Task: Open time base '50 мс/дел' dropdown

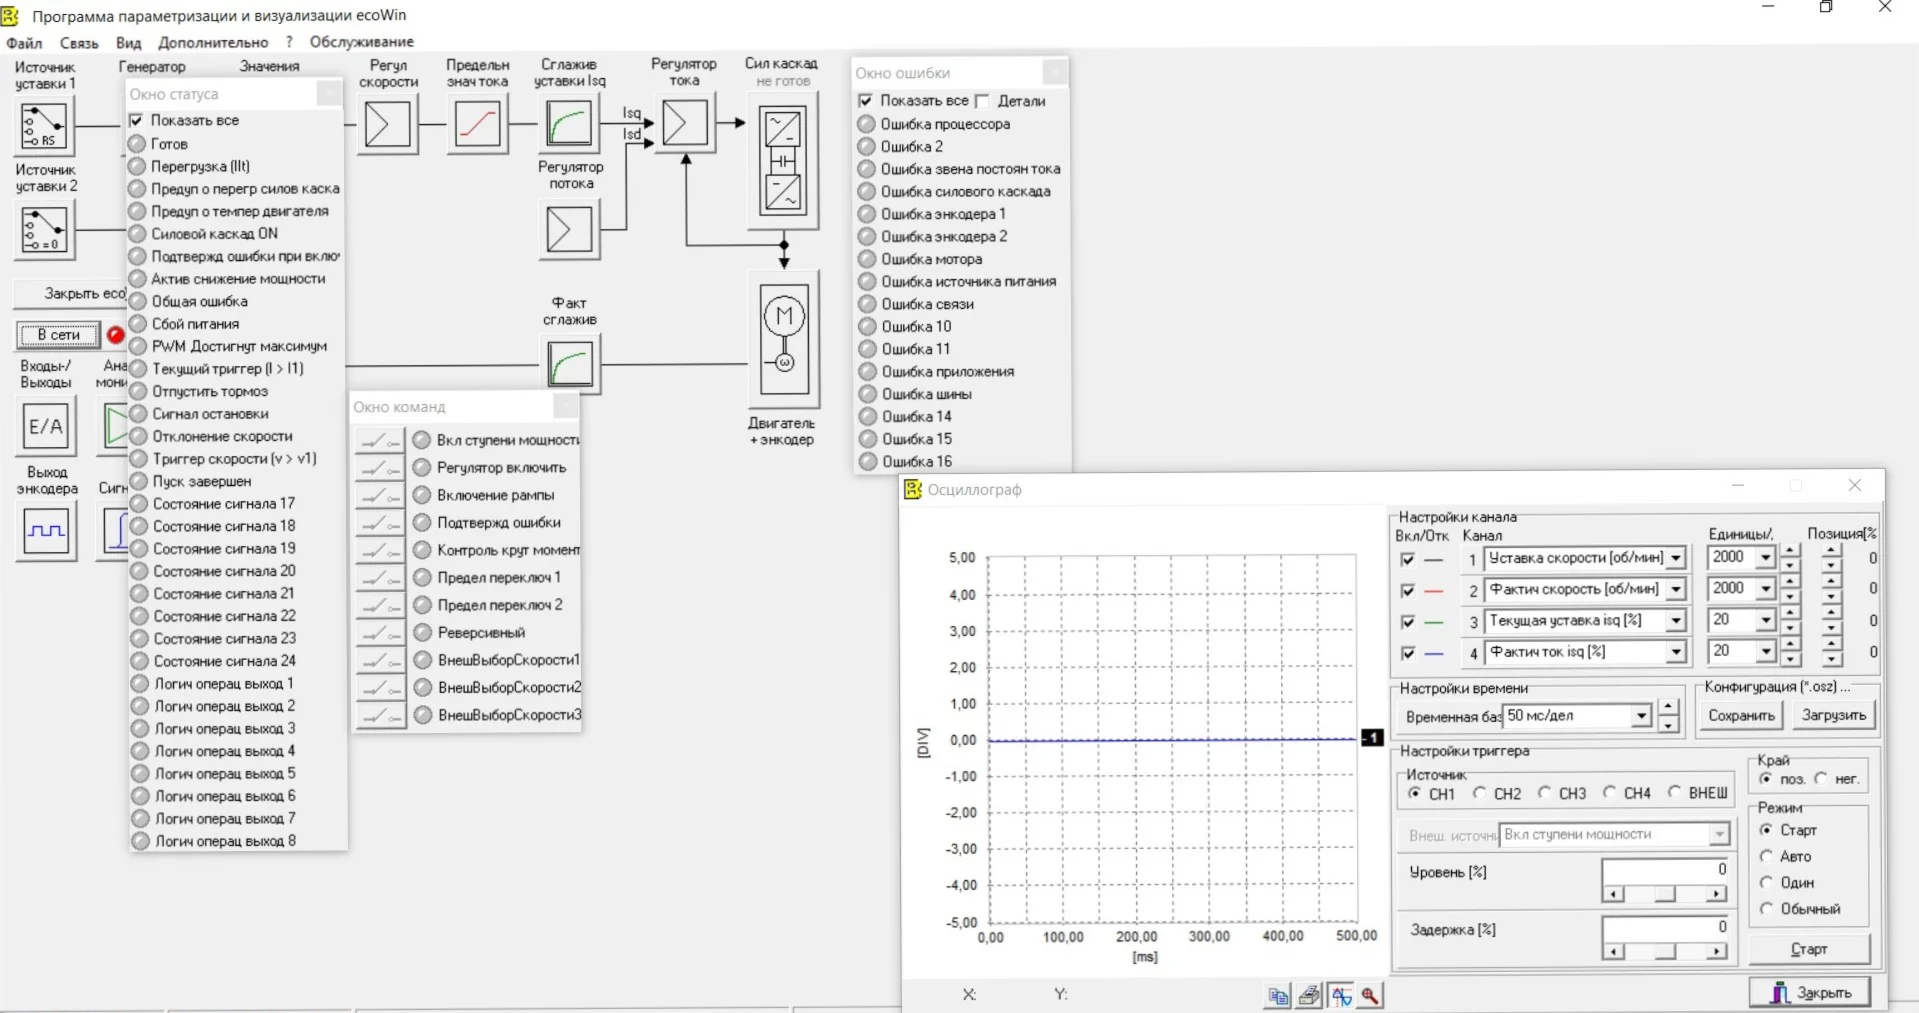Action: (x=1641, y=716)
